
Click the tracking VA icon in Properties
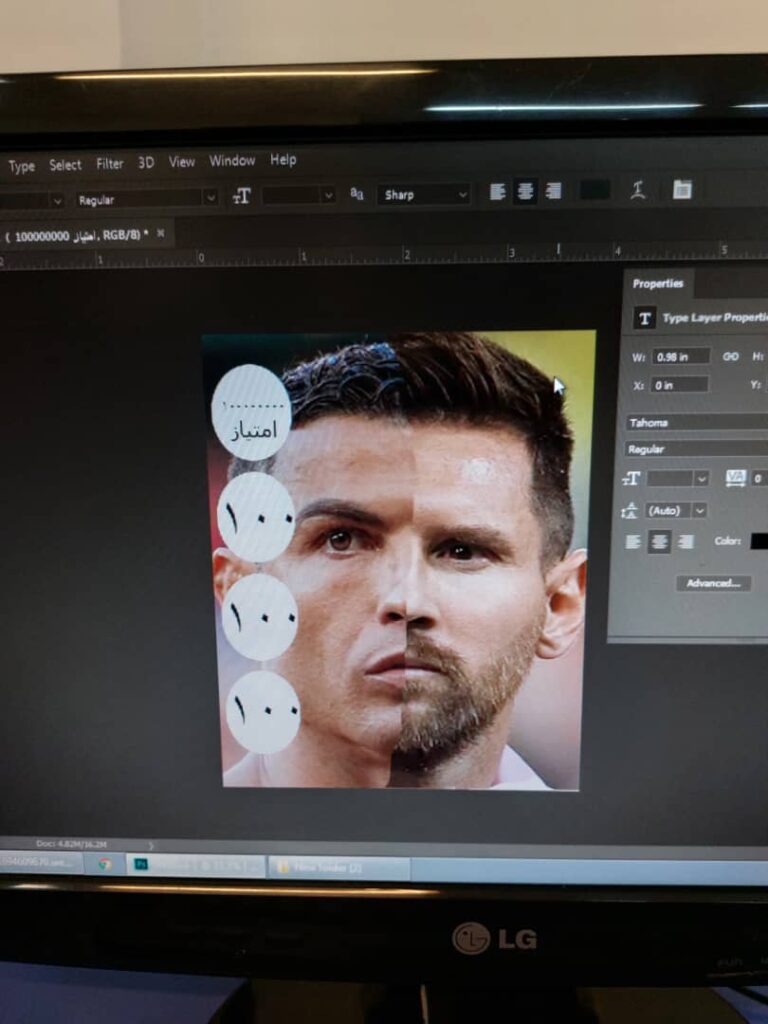[x=736, y=478]
